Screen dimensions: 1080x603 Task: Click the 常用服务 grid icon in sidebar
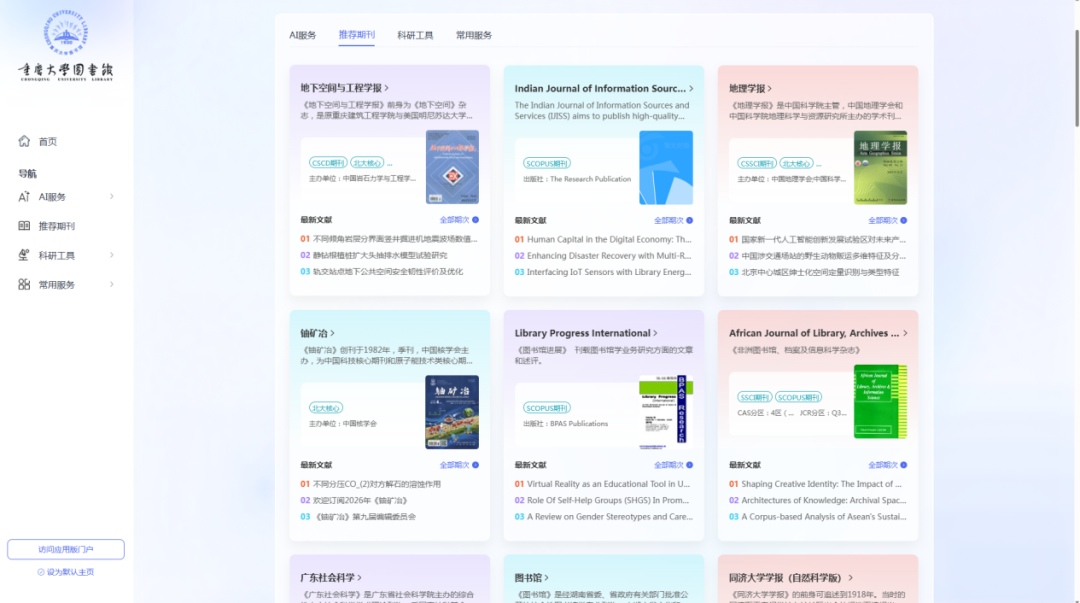coord(24,285)
